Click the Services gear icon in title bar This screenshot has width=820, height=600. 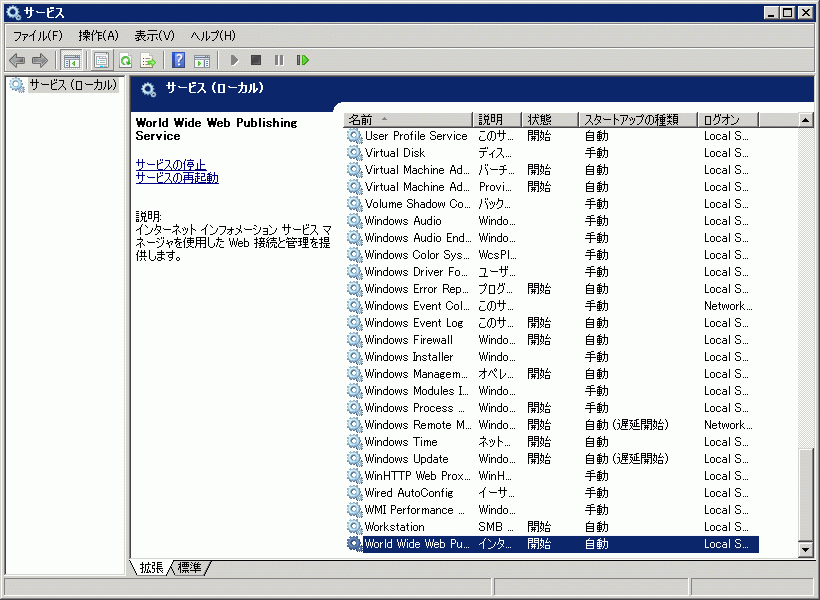[13, 13]
